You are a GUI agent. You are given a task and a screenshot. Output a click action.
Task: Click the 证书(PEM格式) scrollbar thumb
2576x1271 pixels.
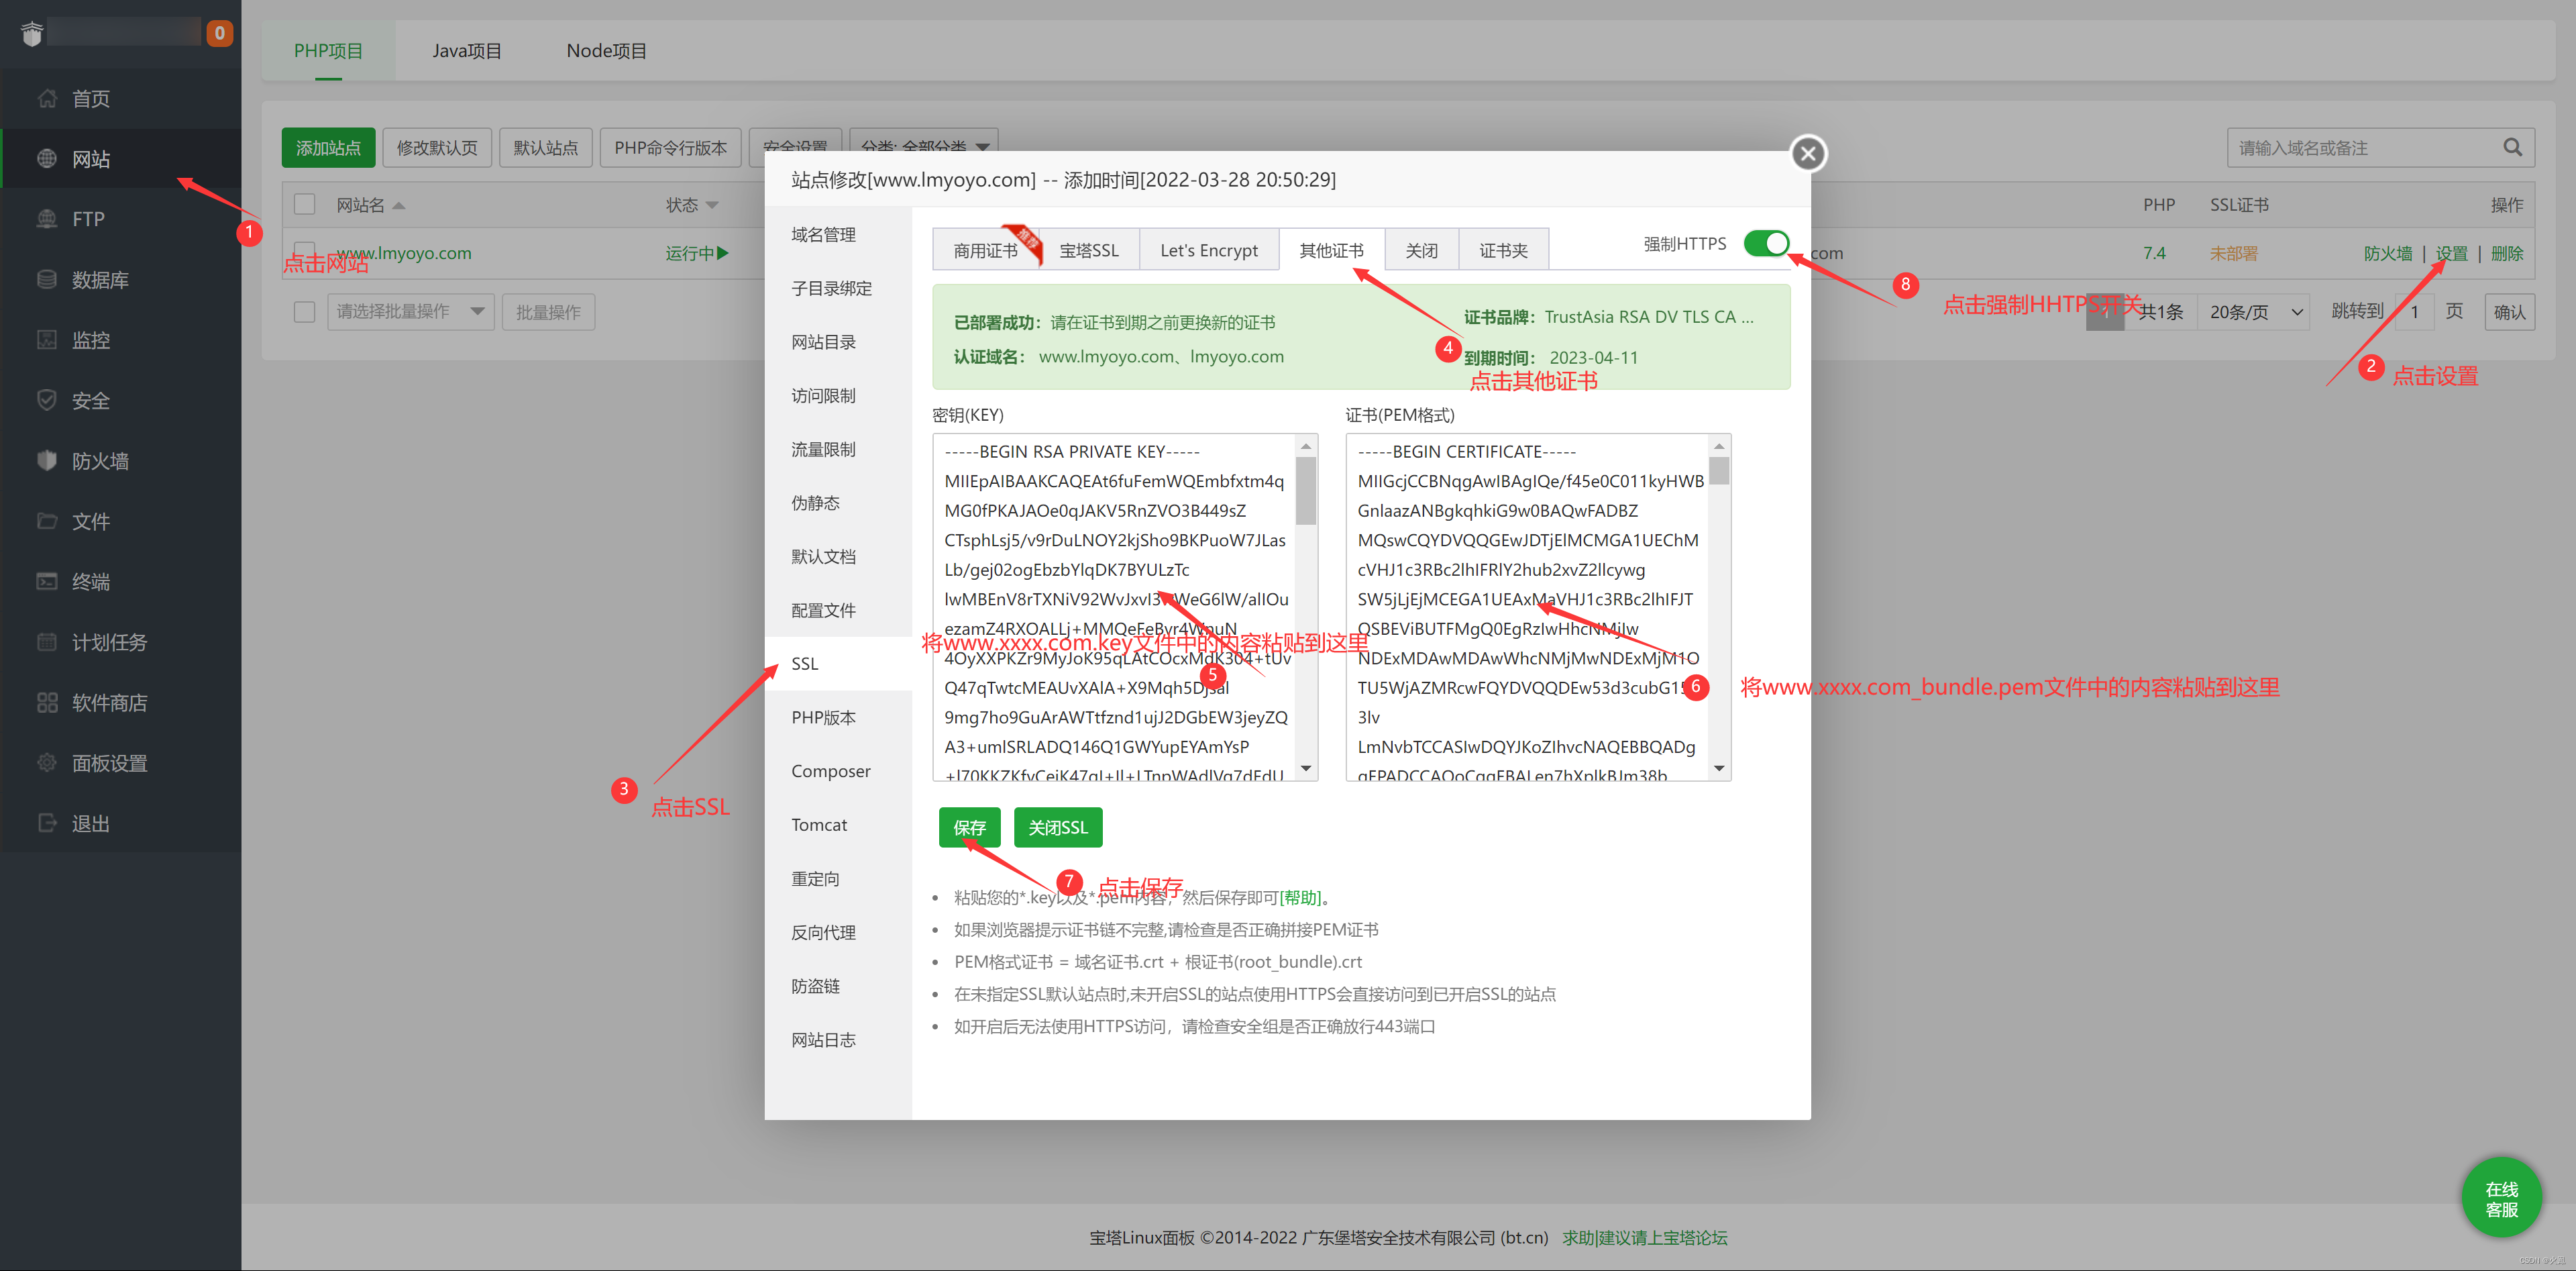tap(1719, 470)
